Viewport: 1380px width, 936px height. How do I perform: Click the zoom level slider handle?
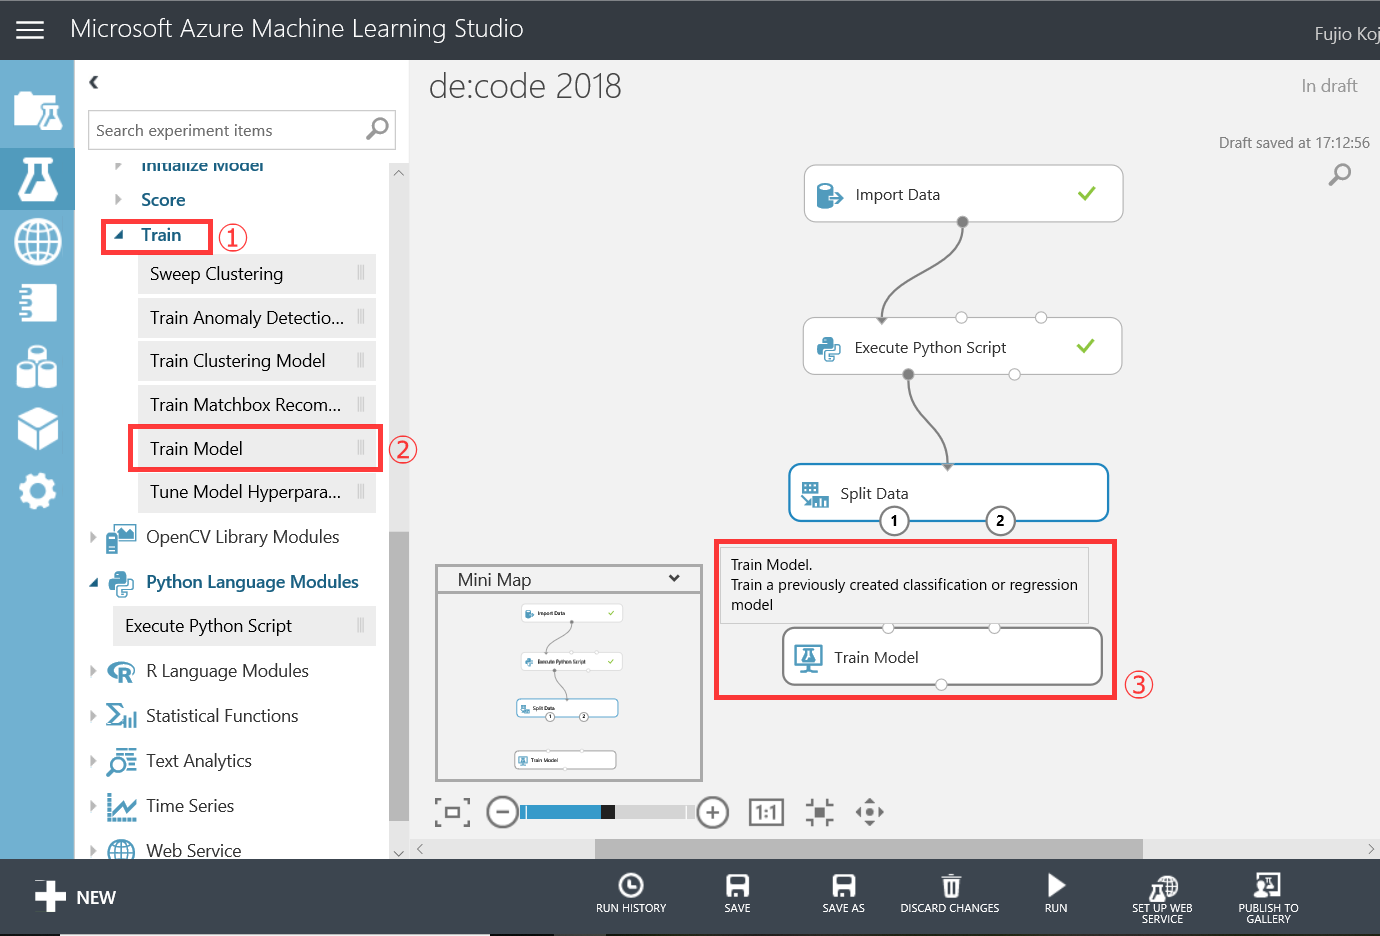click(608, 812)
